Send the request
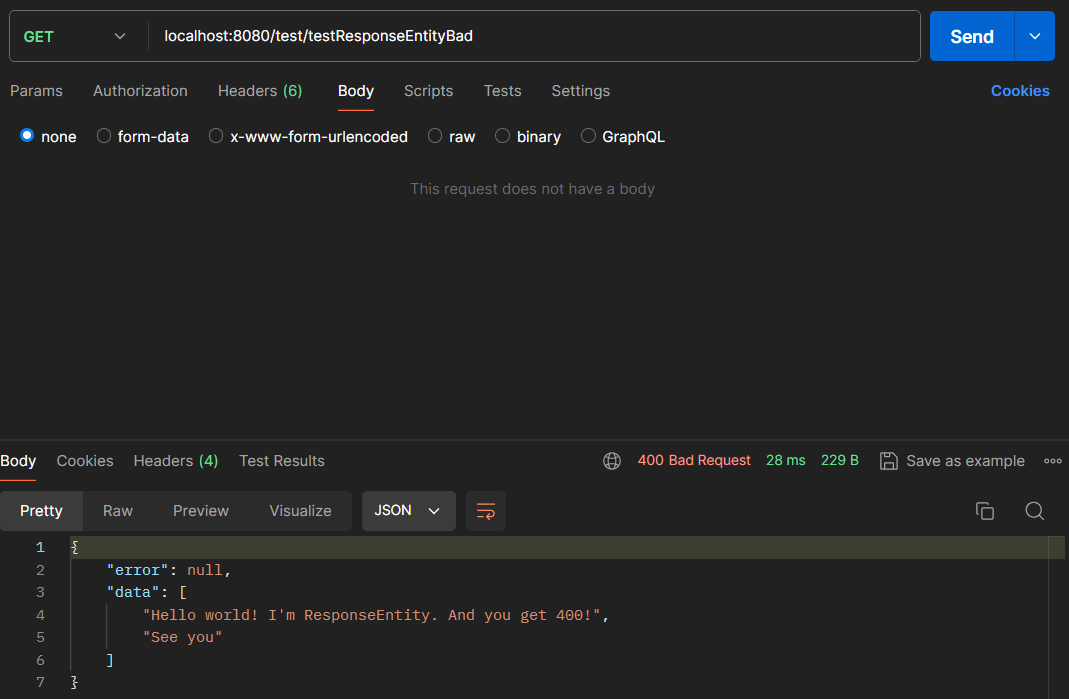Viewport: 1069px width, 699px height. 972,36
